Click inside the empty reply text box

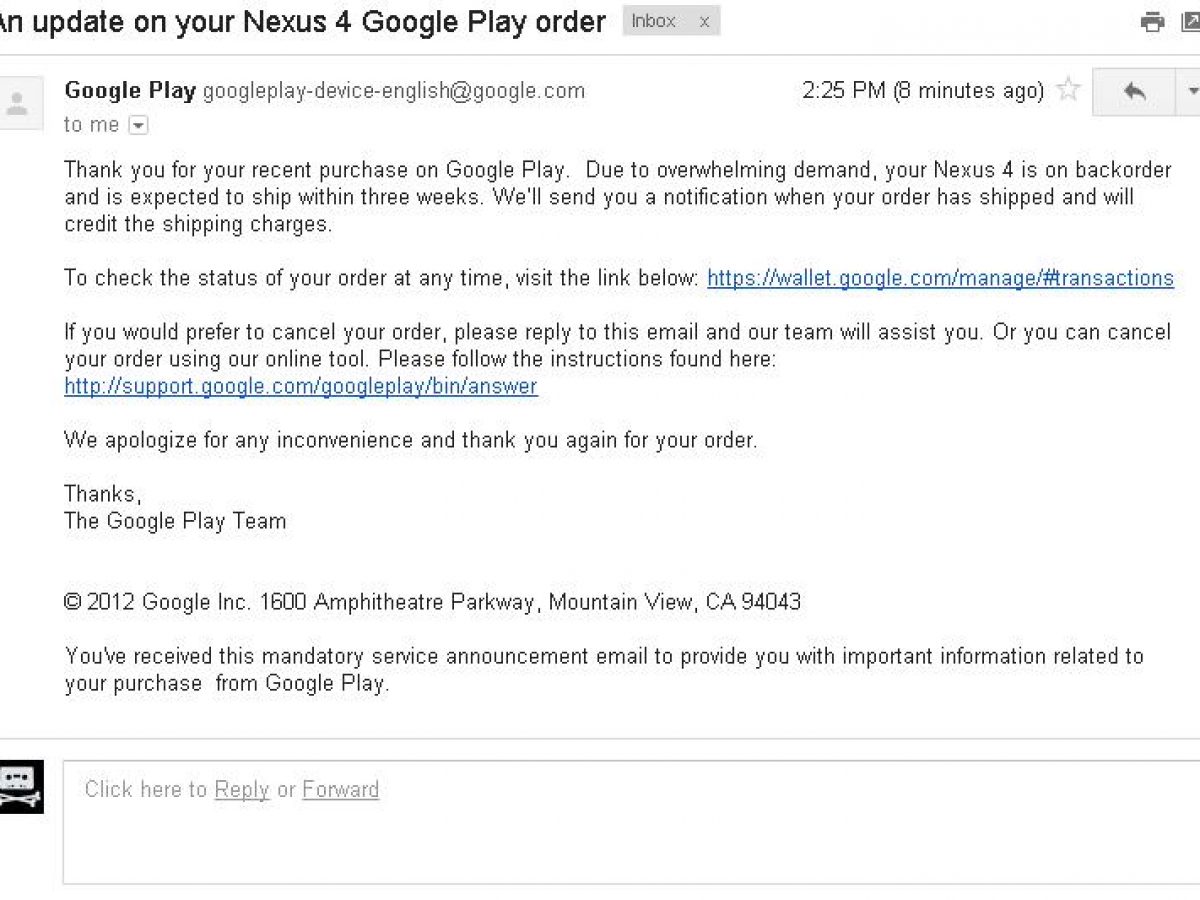pos(630,840)
